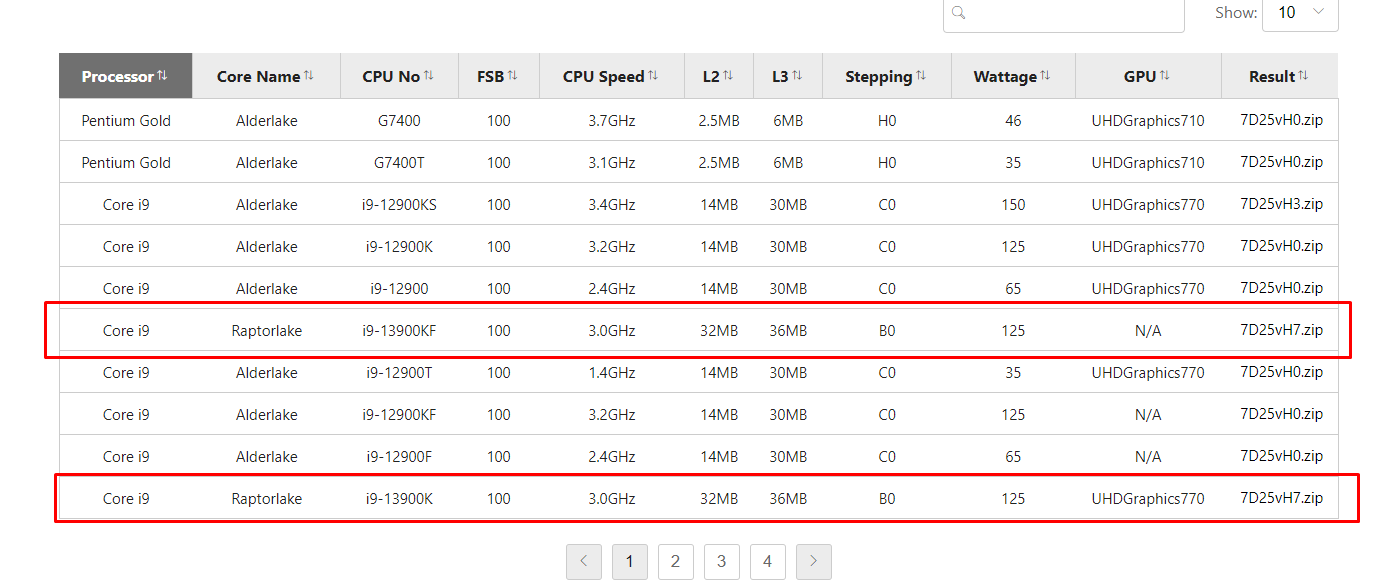Click the 46 wattage value
The image size is (1395, 582).
pos(1013,121)
